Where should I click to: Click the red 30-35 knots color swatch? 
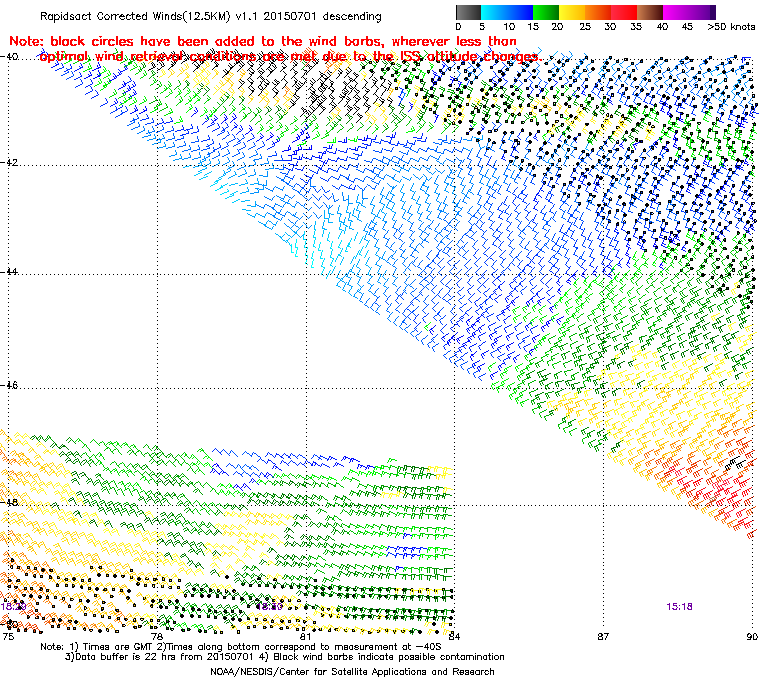(x=624, y=12)
